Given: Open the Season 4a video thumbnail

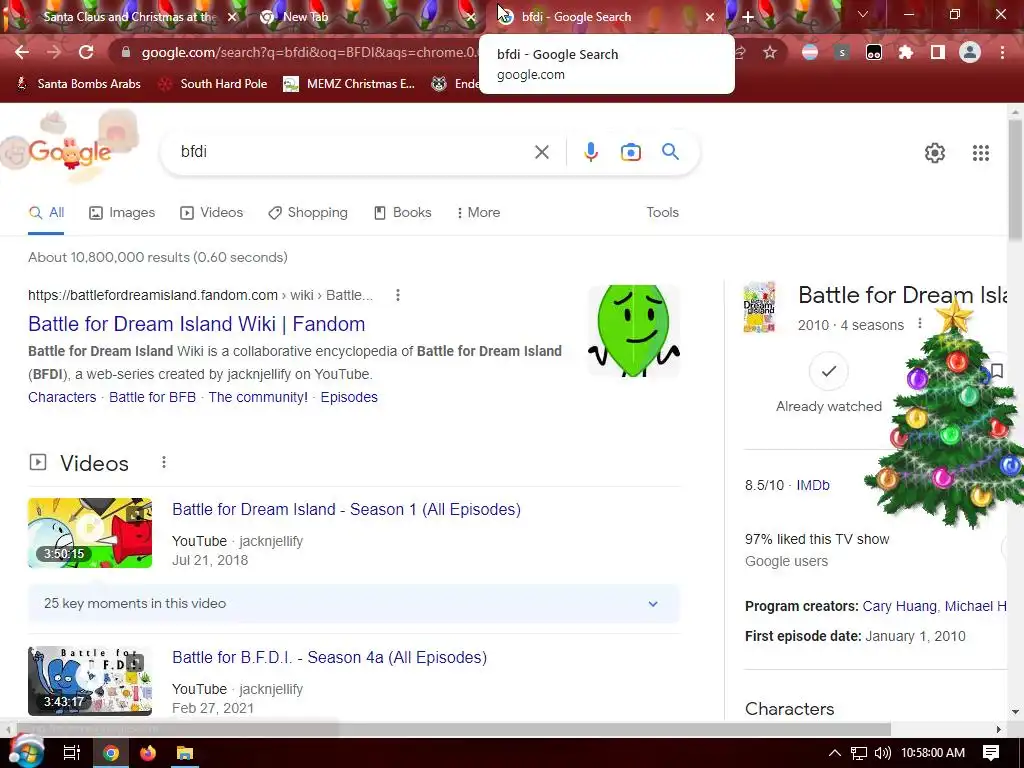Looking at the screenshot, I should click(x=90, y=680).
